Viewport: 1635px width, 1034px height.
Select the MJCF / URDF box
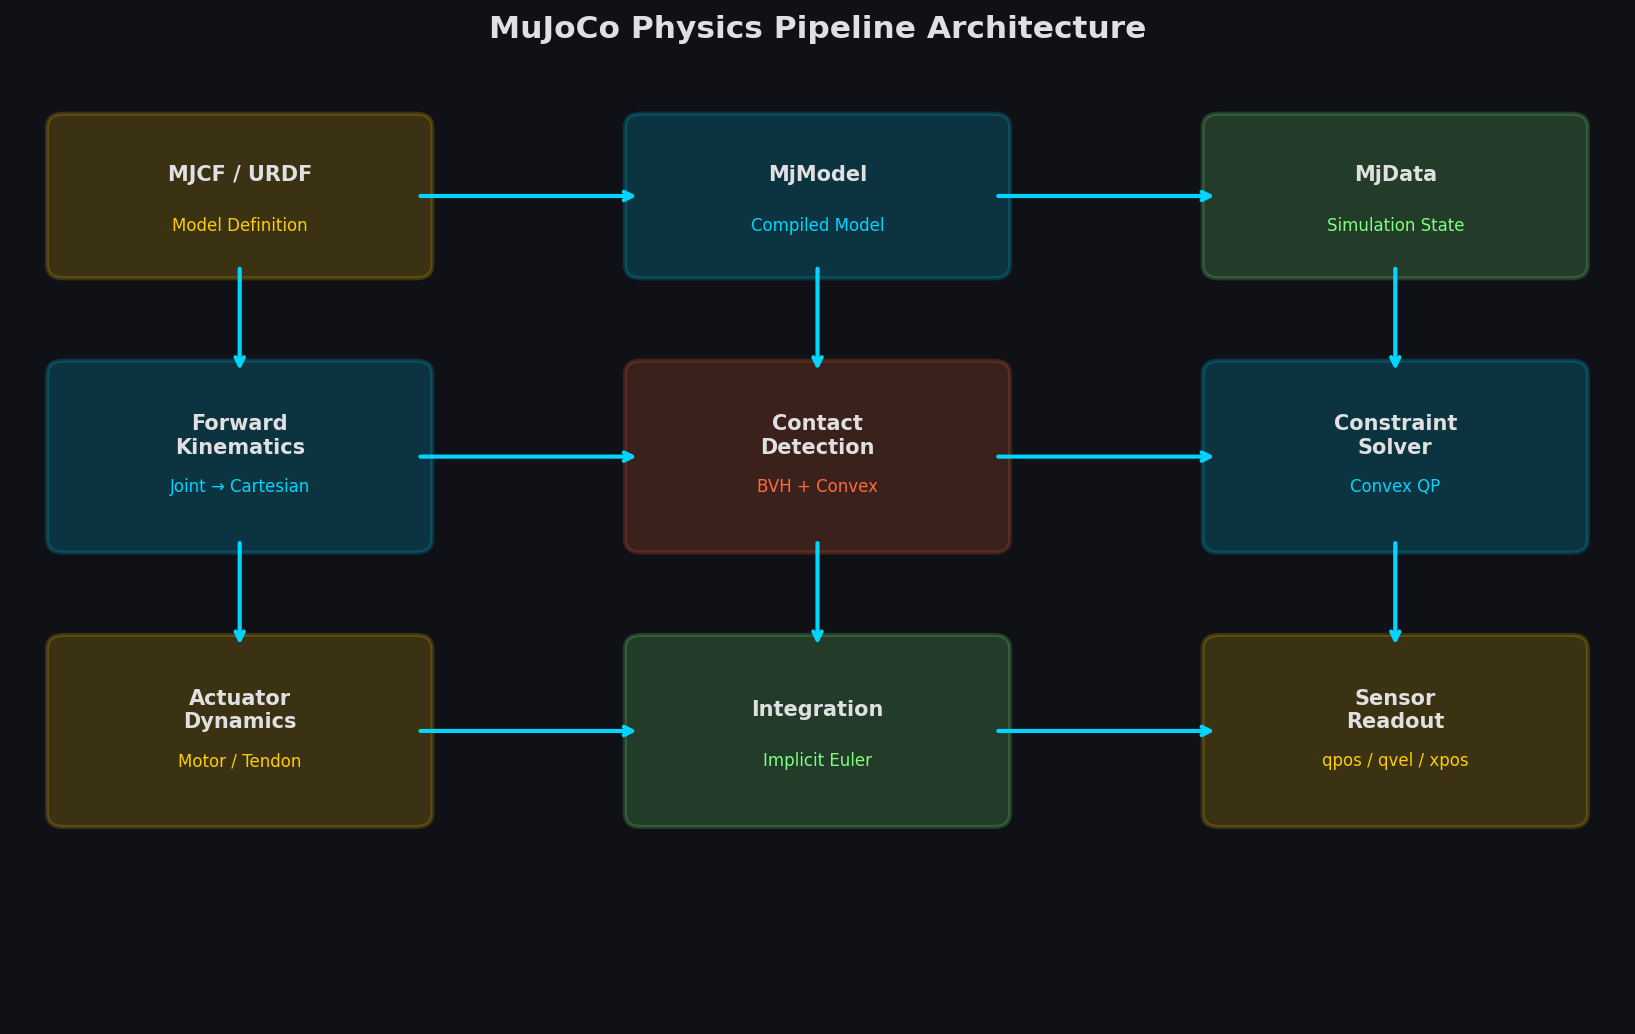tap(240, 196)
